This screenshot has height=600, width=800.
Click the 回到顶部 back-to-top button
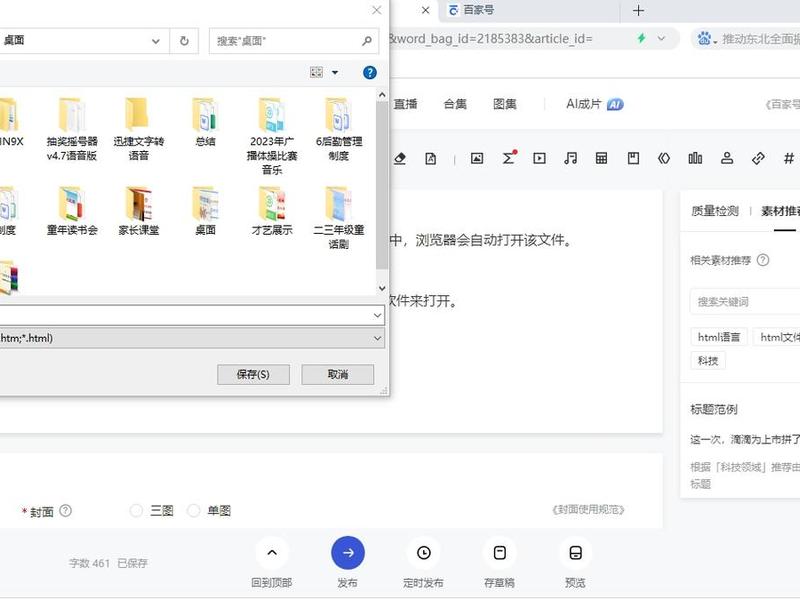tap(272, 553)
